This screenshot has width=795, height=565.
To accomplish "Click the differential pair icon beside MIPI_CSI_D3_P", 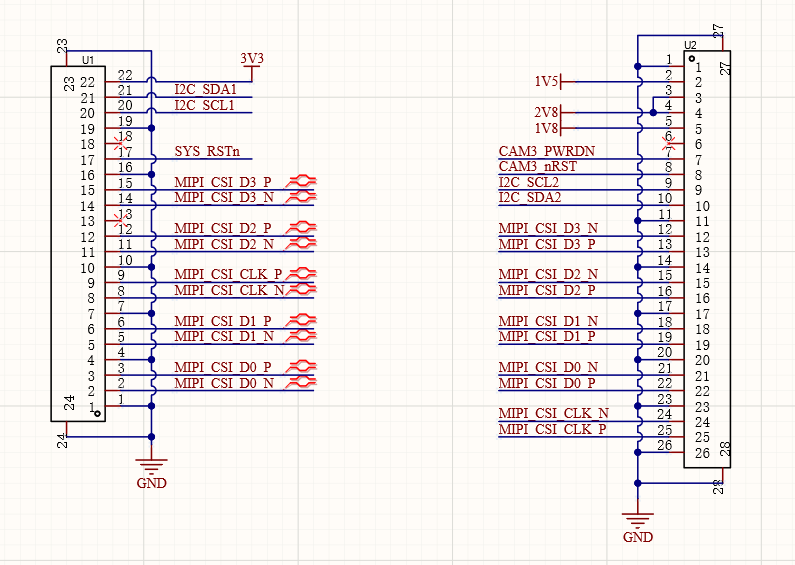I will 300,182.
